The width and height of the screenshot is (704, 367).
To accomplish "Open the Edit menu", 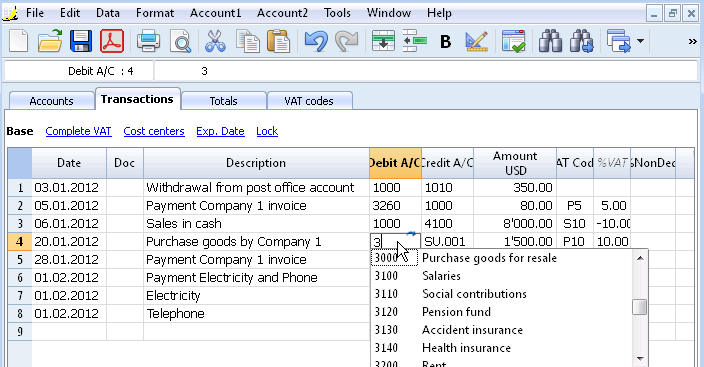I will 70,13.
